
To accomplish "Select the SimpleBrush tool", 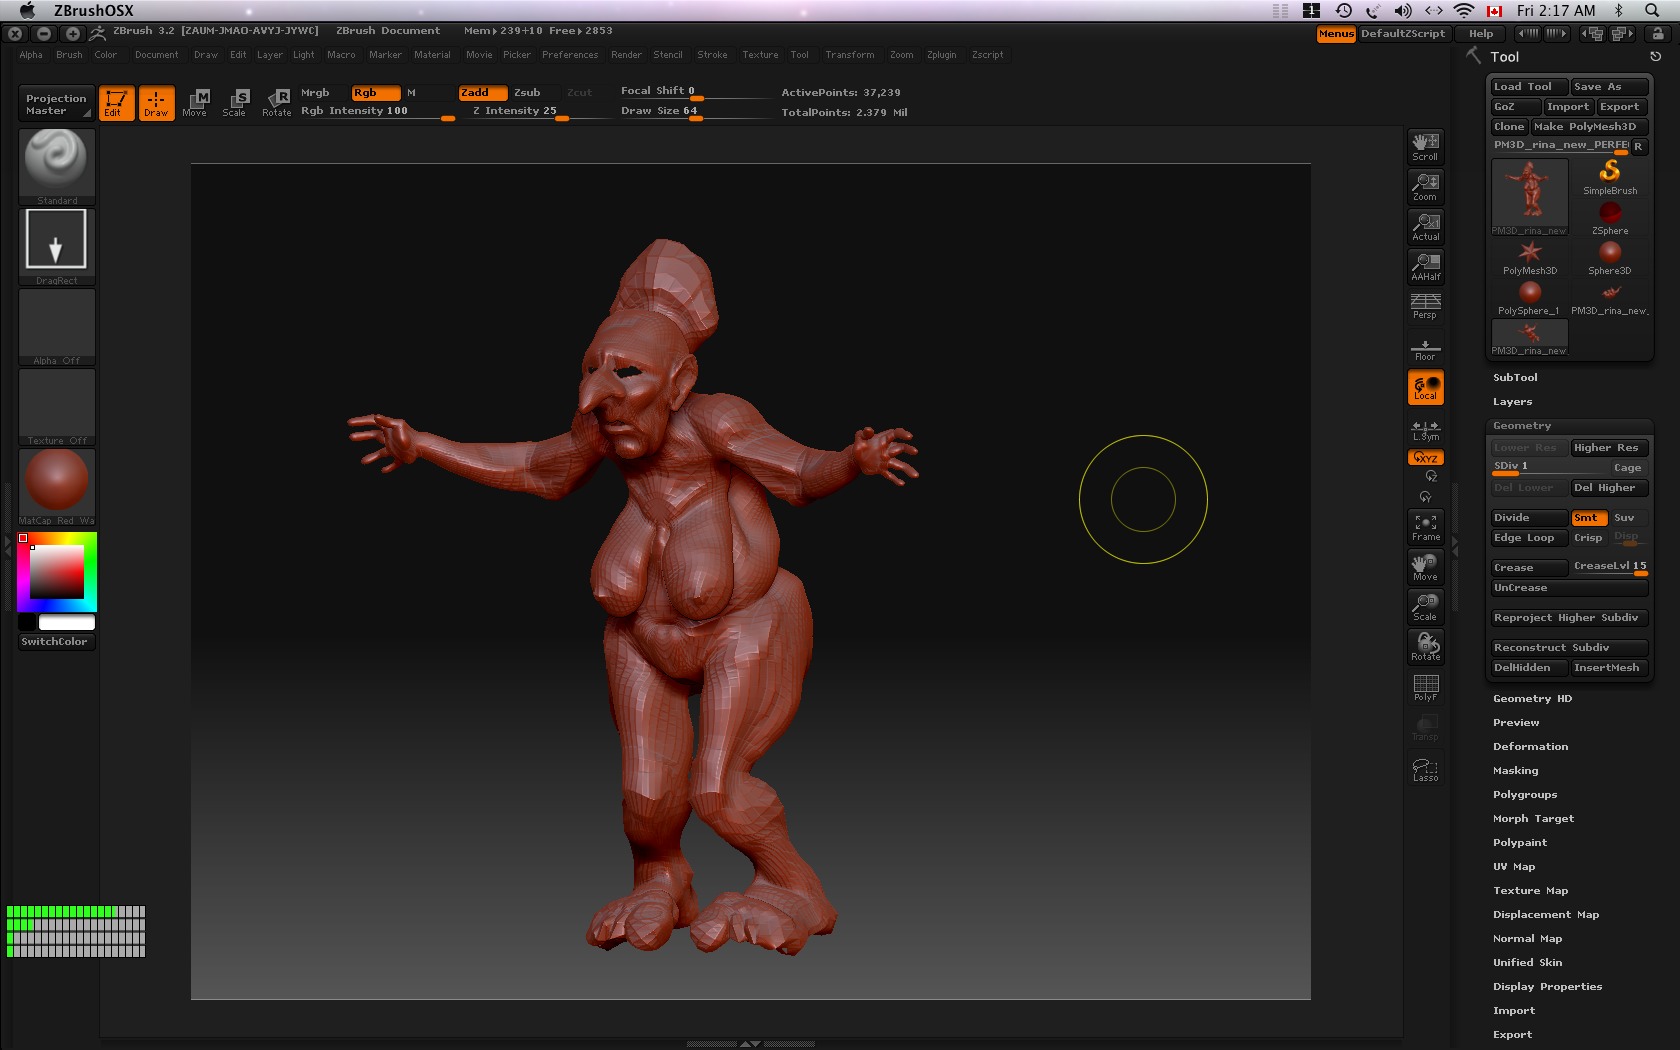I will pos(1610,177).
